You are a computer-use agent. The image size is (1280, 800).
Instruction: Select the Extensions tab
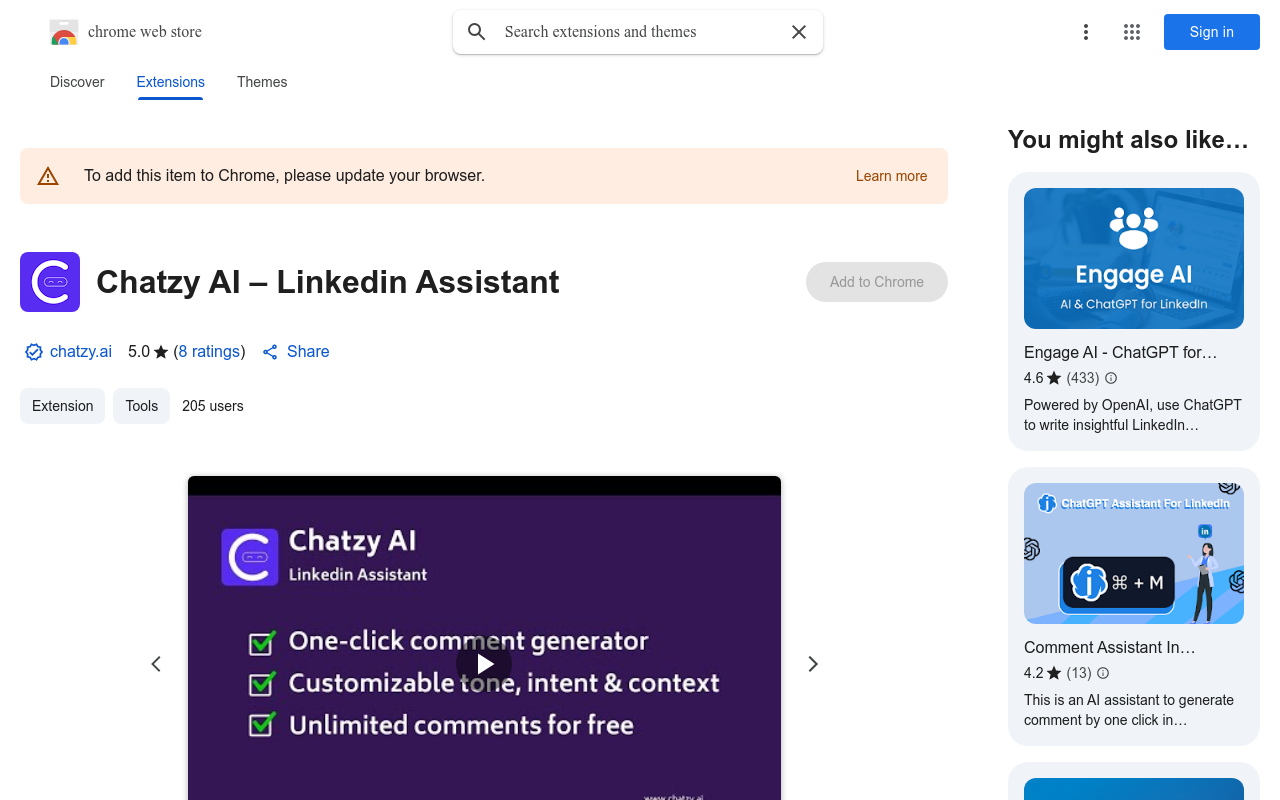(171, 82)
